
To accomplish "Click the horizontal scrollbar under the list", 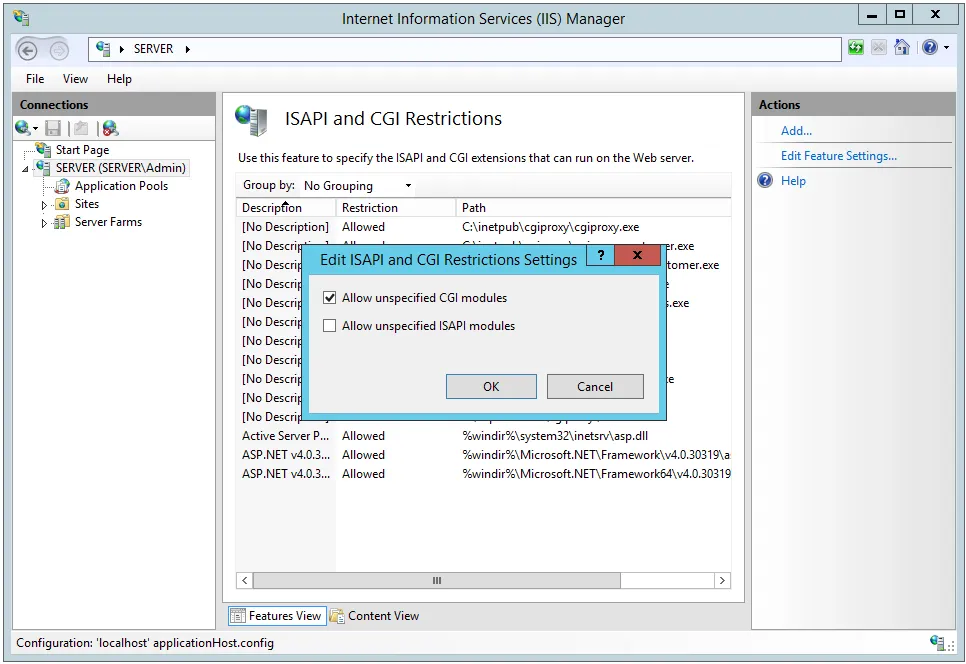I will tap(436, 580).
